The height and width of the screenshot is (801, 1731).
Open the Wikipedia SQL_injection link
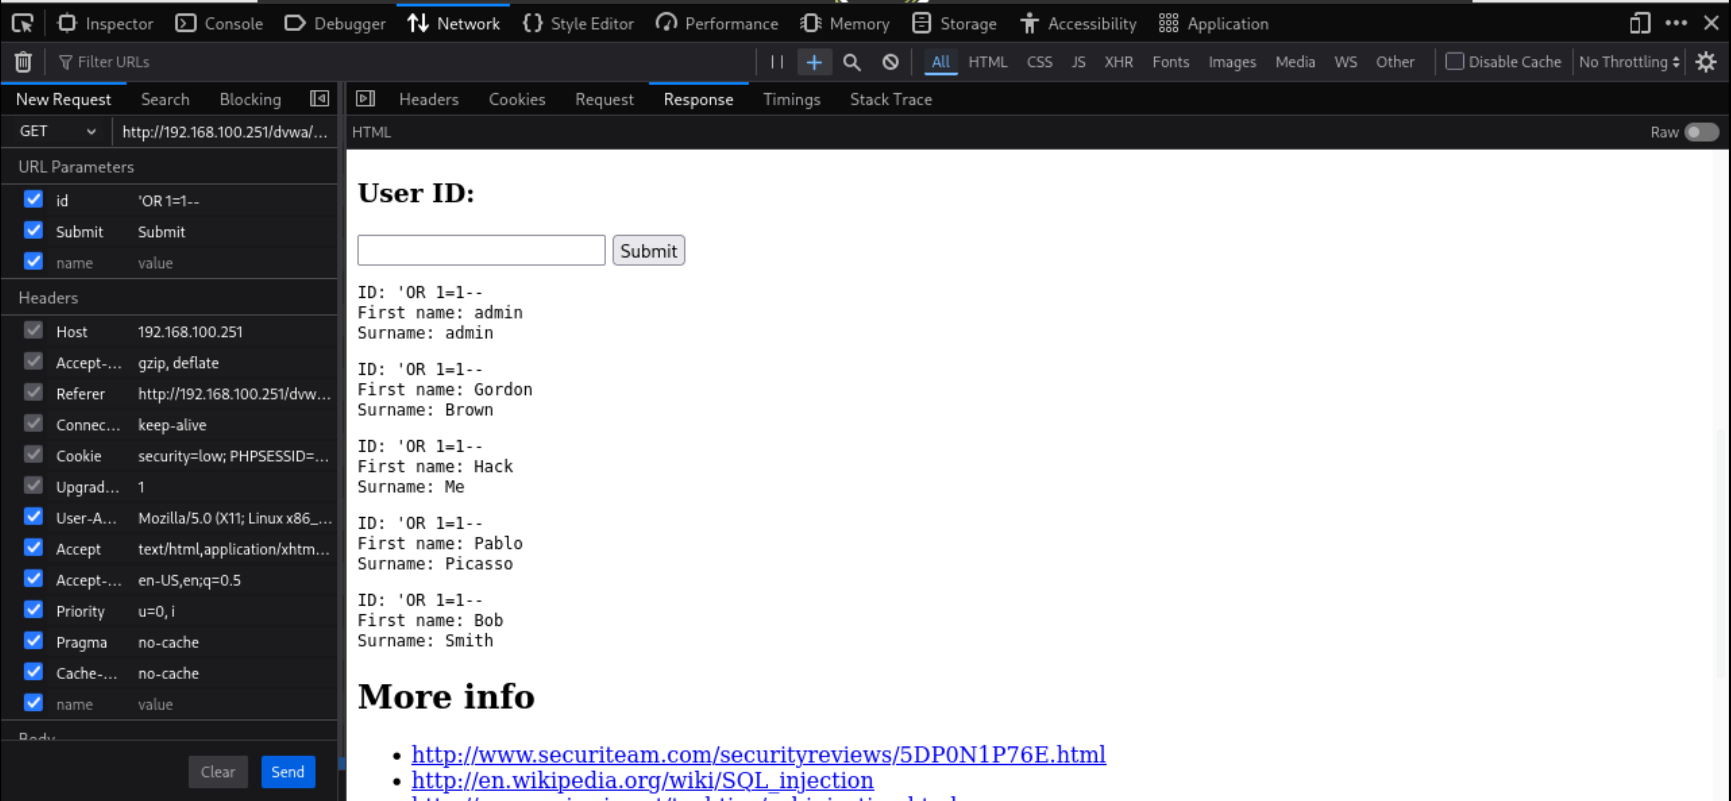click(643, 780)
